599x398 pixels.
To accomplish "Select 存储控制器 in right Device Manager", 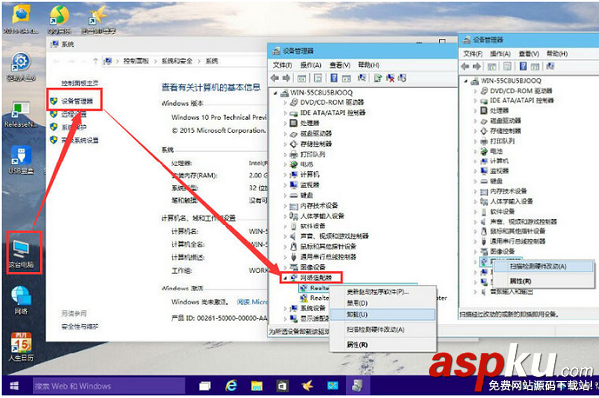I will (x=505, y=131).
